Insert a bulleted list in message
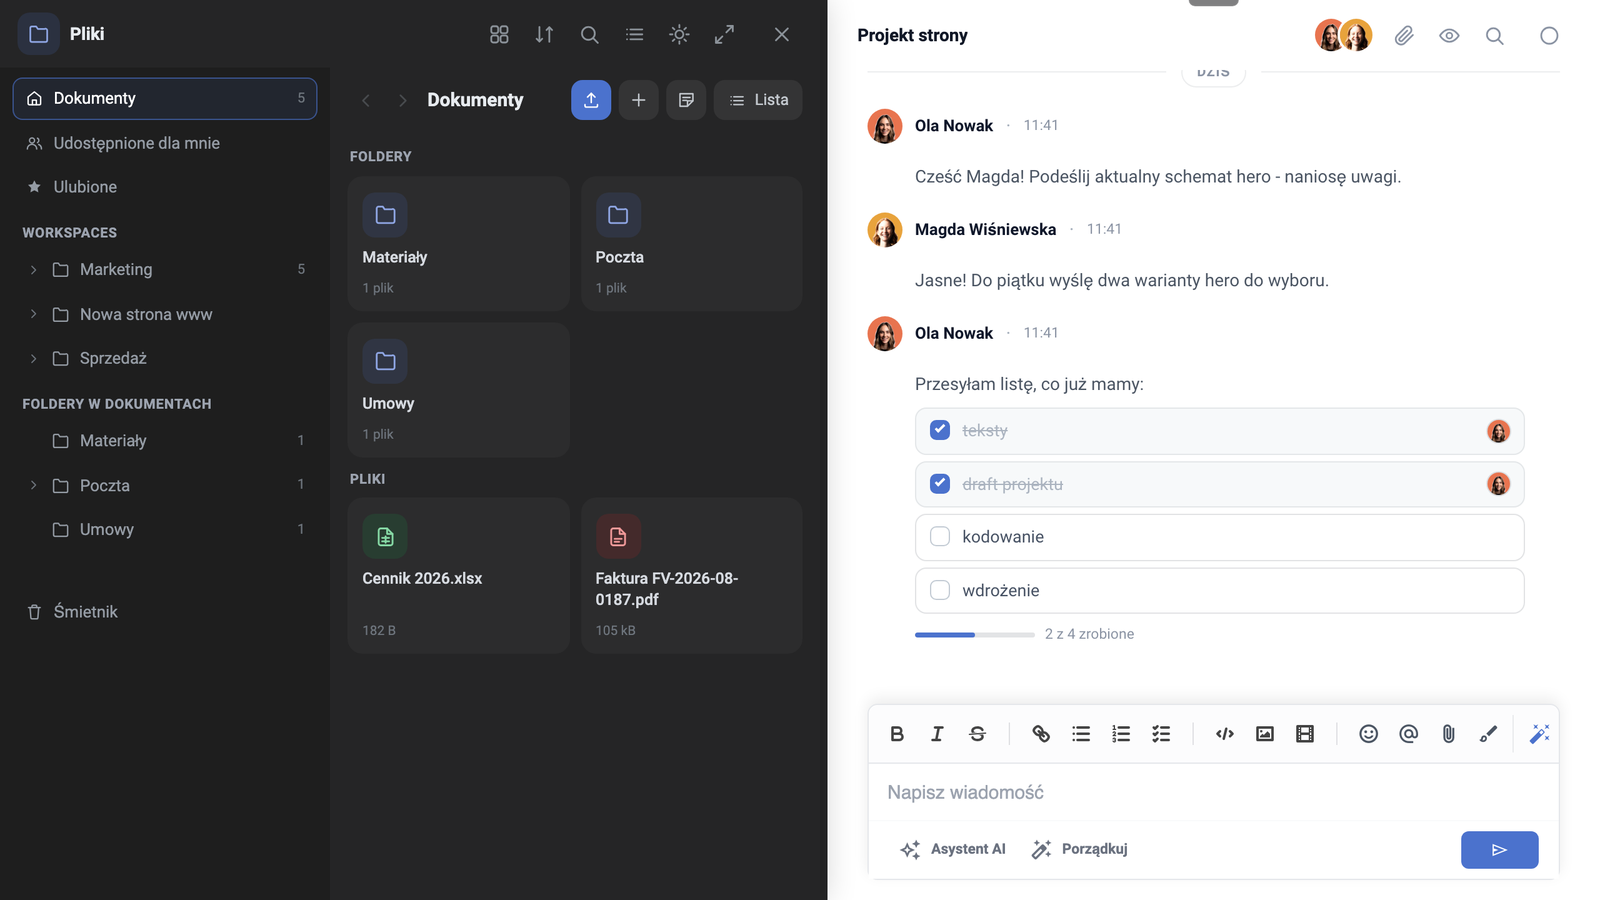The width and height of the screenshot is (1600, 900). pos(1081,734)
